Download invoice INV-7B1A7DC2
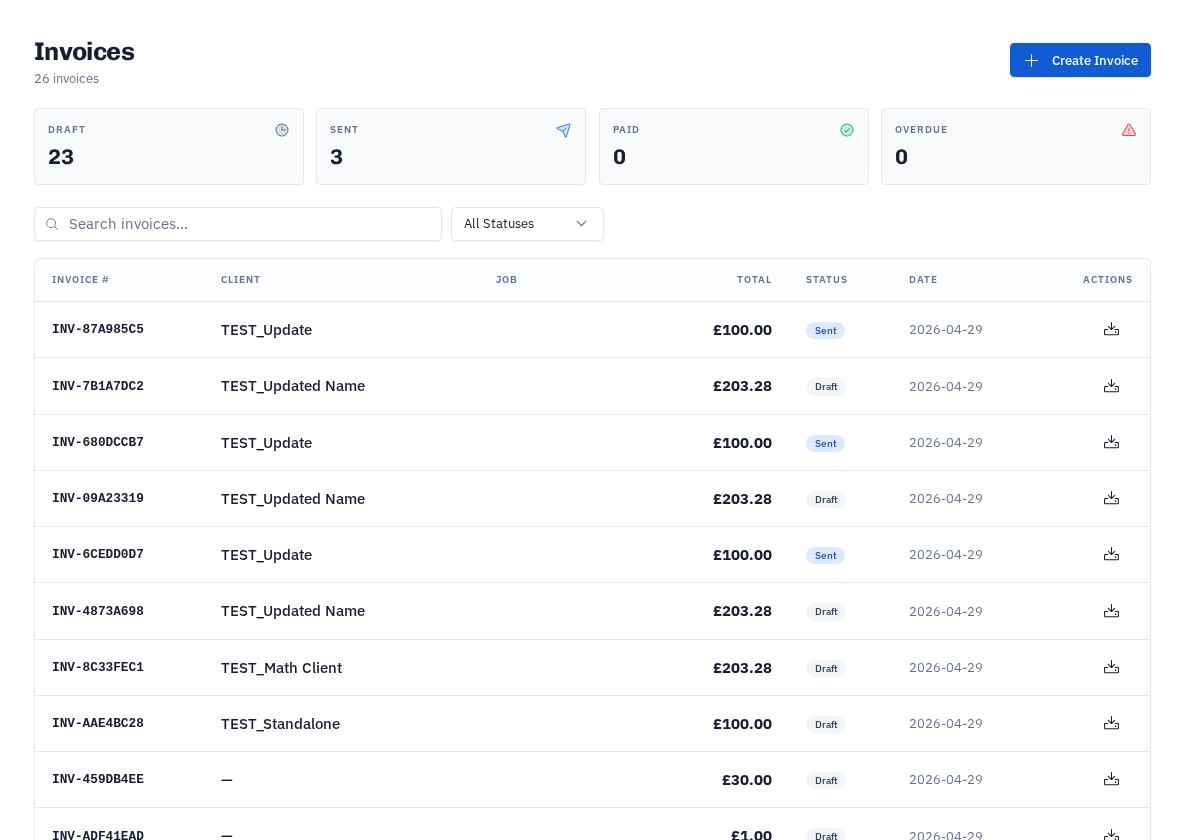Screen dimensions: 1185x840 coord(1111,386)
